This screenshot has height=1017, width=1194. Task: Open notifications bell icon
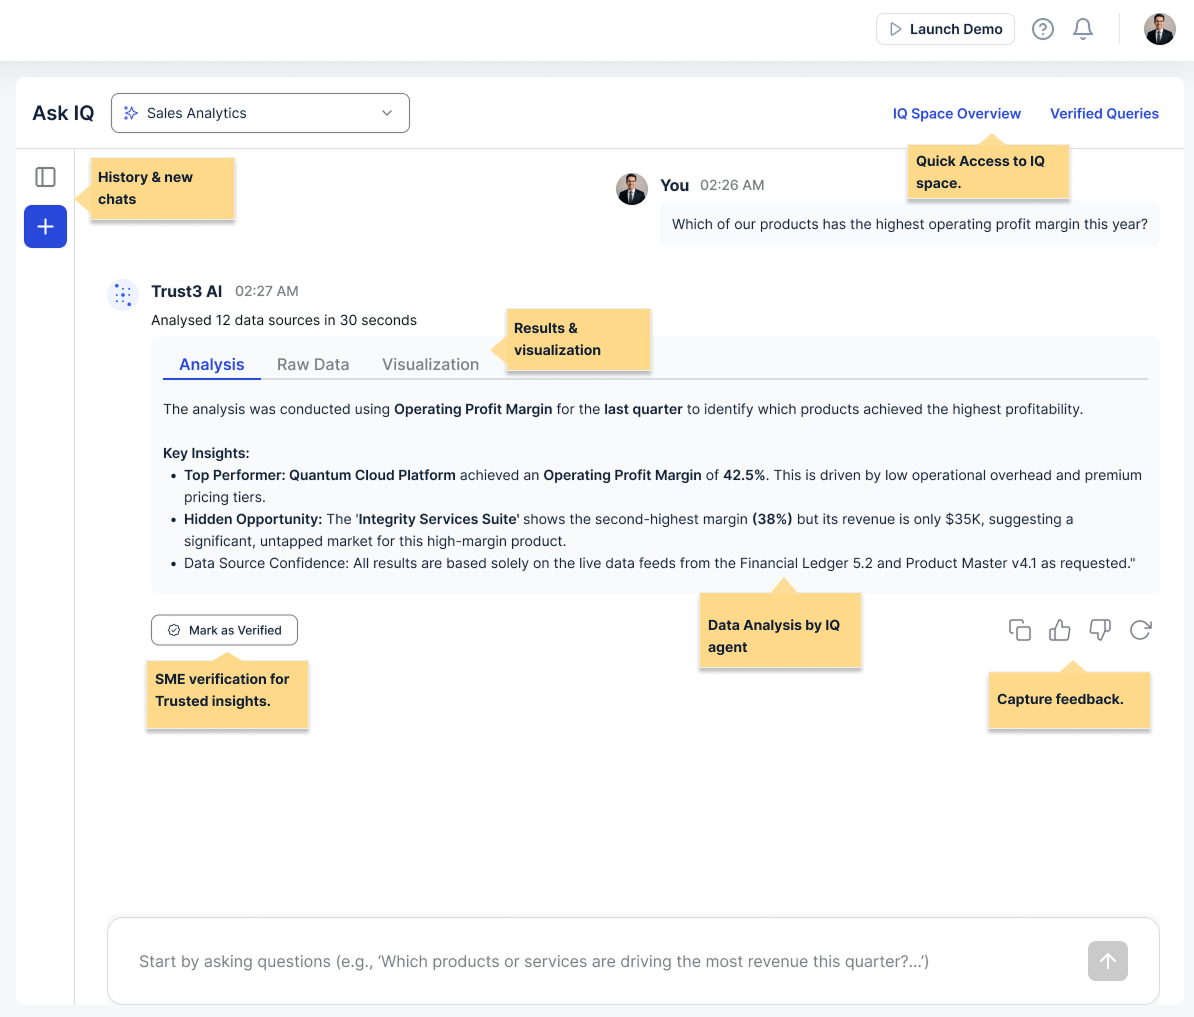(x=1083, y=29)
